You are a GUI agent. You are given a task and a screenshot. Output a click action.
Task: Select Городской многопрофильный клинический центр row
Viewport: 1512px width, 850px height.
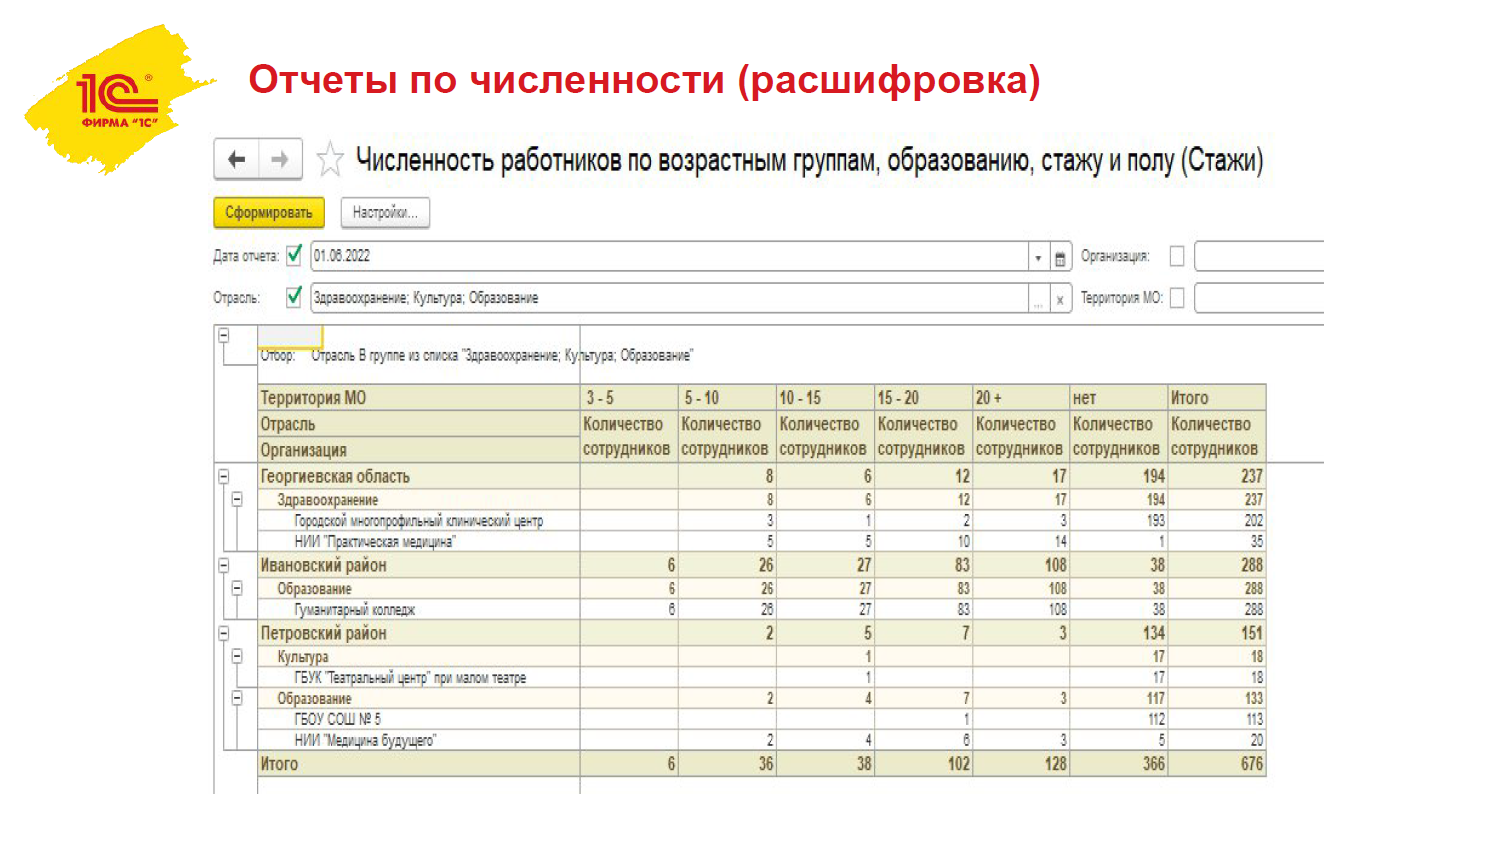418,521
